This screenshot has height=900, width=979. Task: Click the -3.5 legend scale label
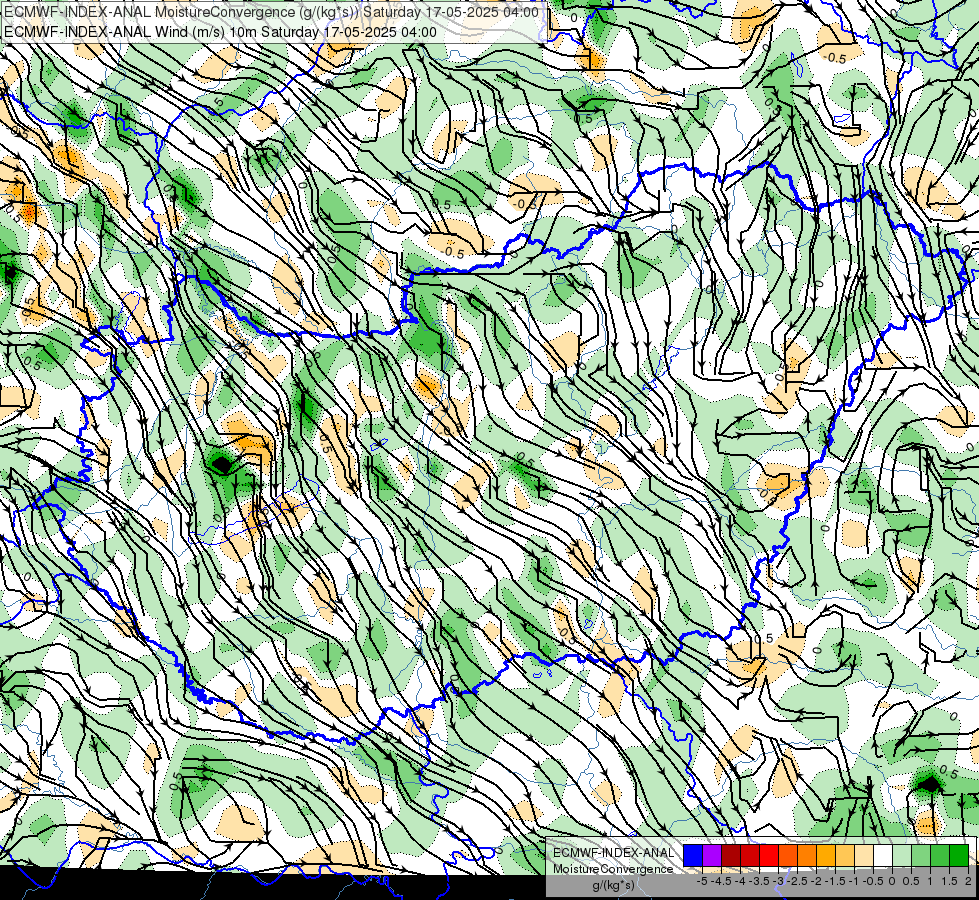(x=759, y=881)
